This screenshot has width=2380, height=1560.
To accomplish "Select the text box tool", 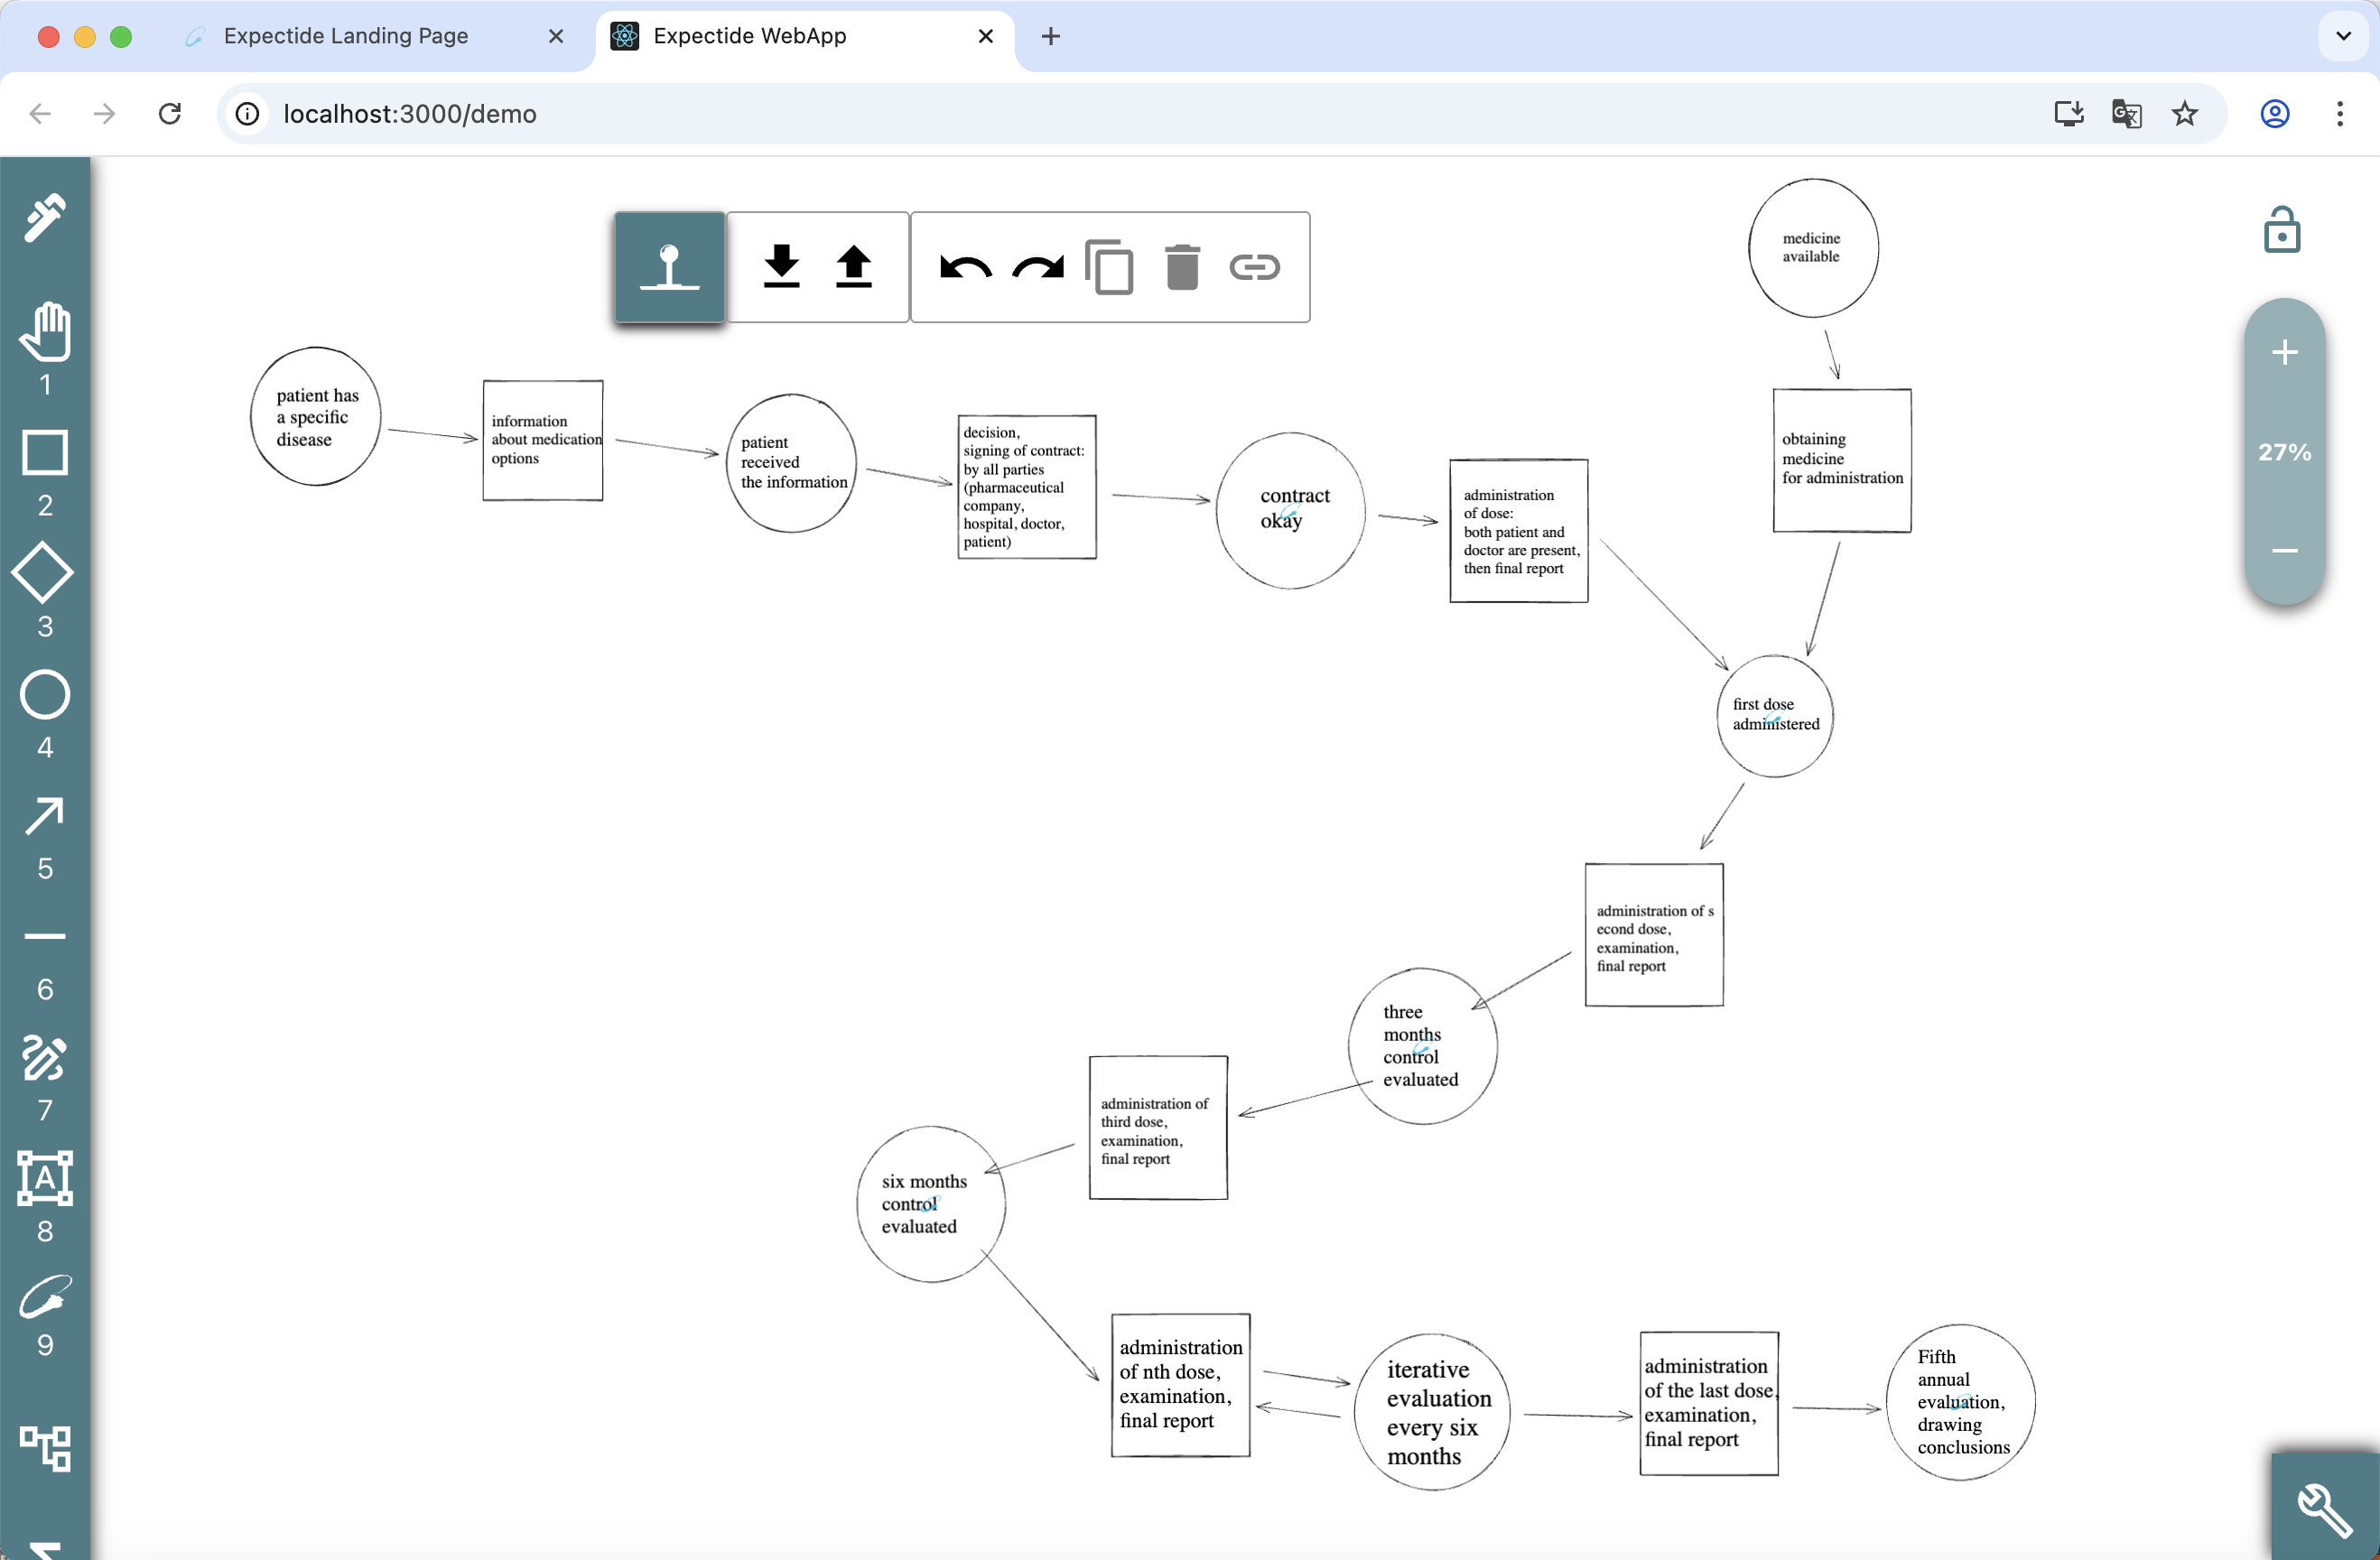I will click(x=45, y=1179).
